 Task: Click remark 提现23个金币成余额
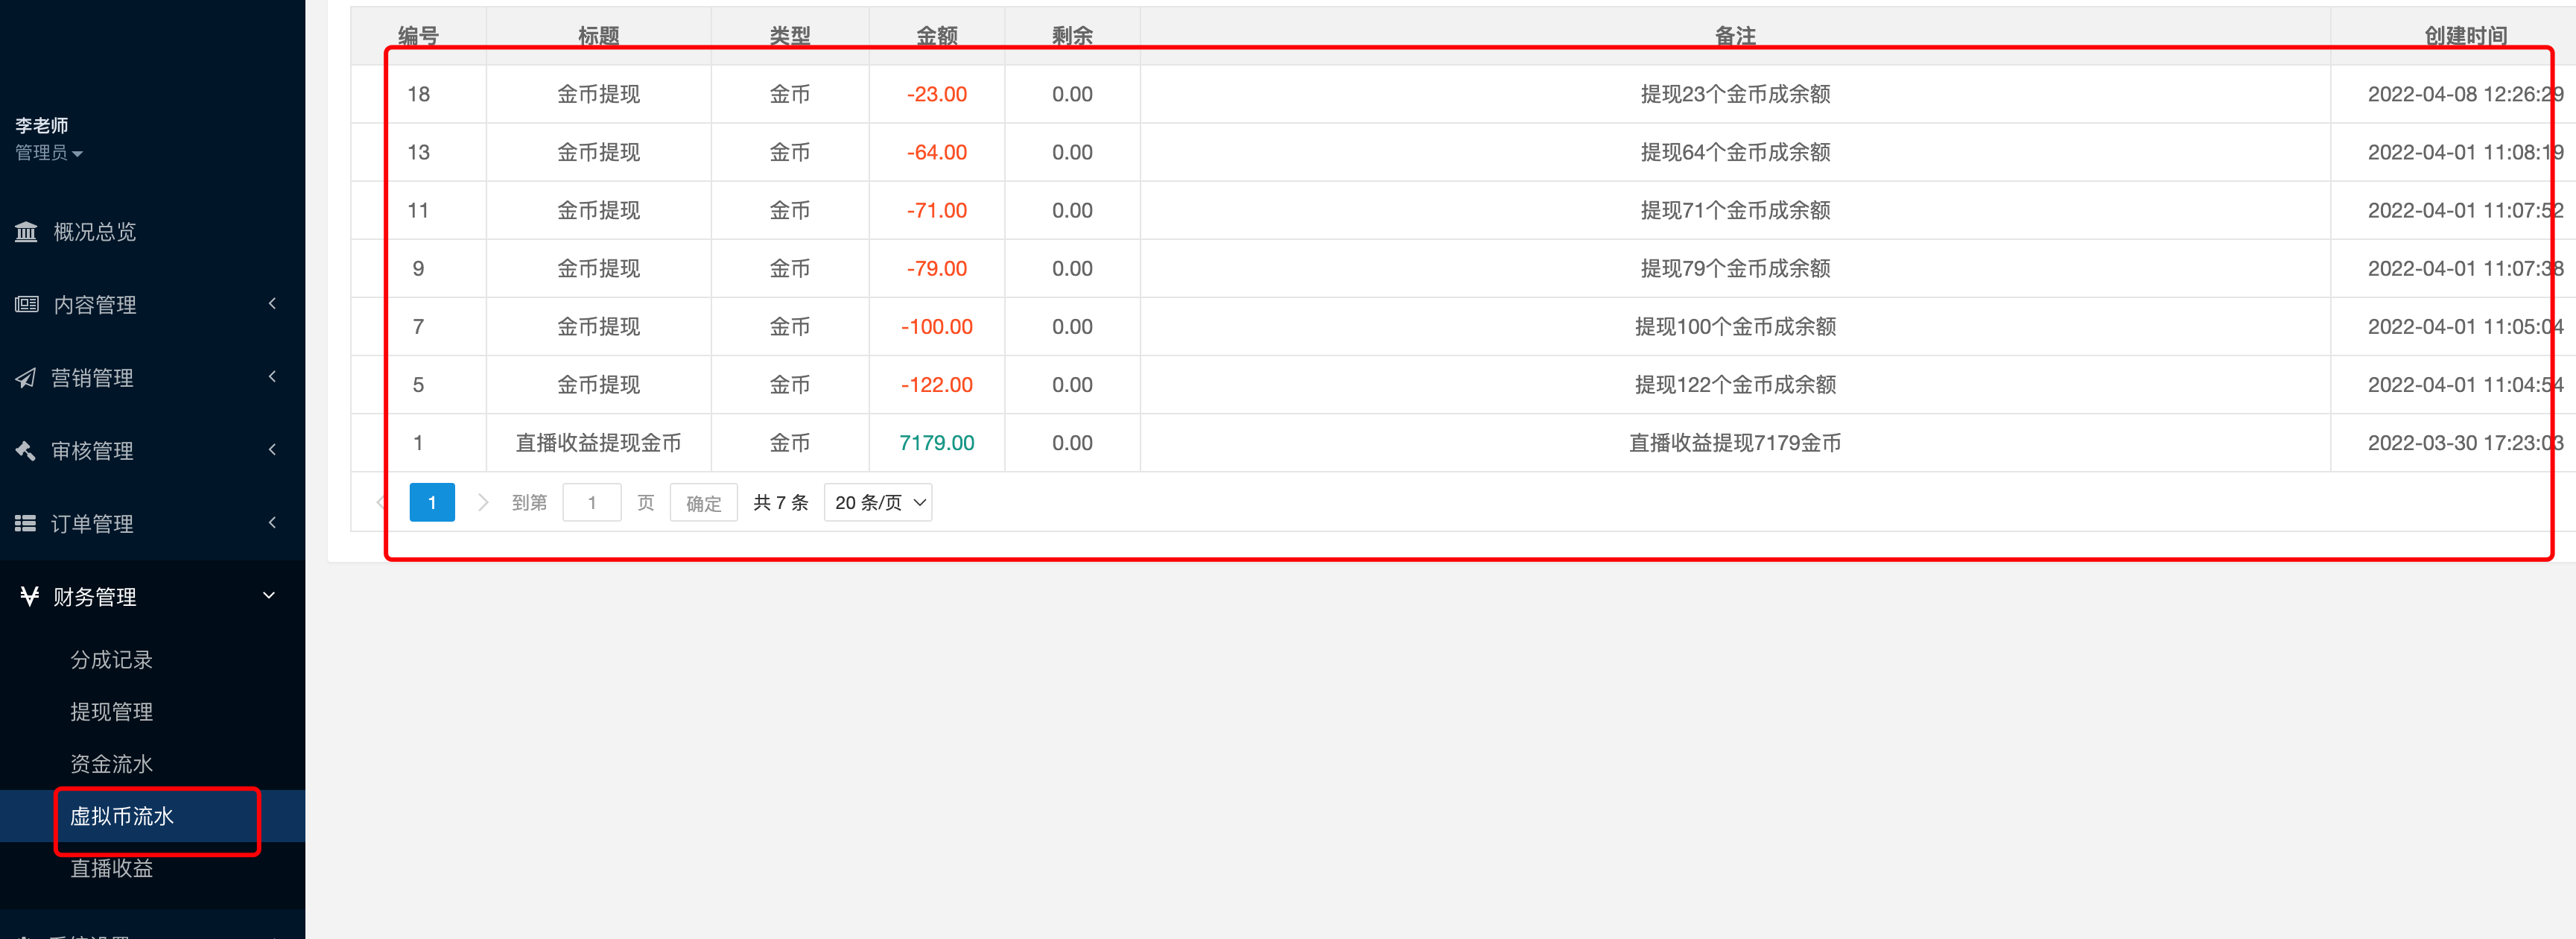pos(1735,94)
